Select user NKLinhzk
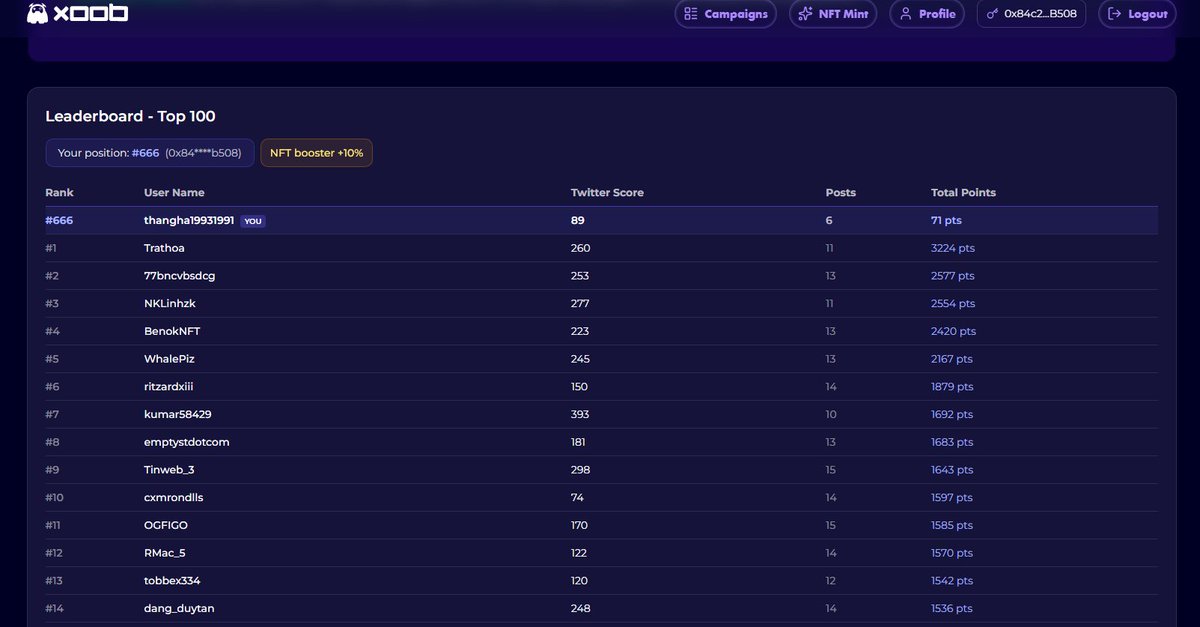 click(171, 303)
